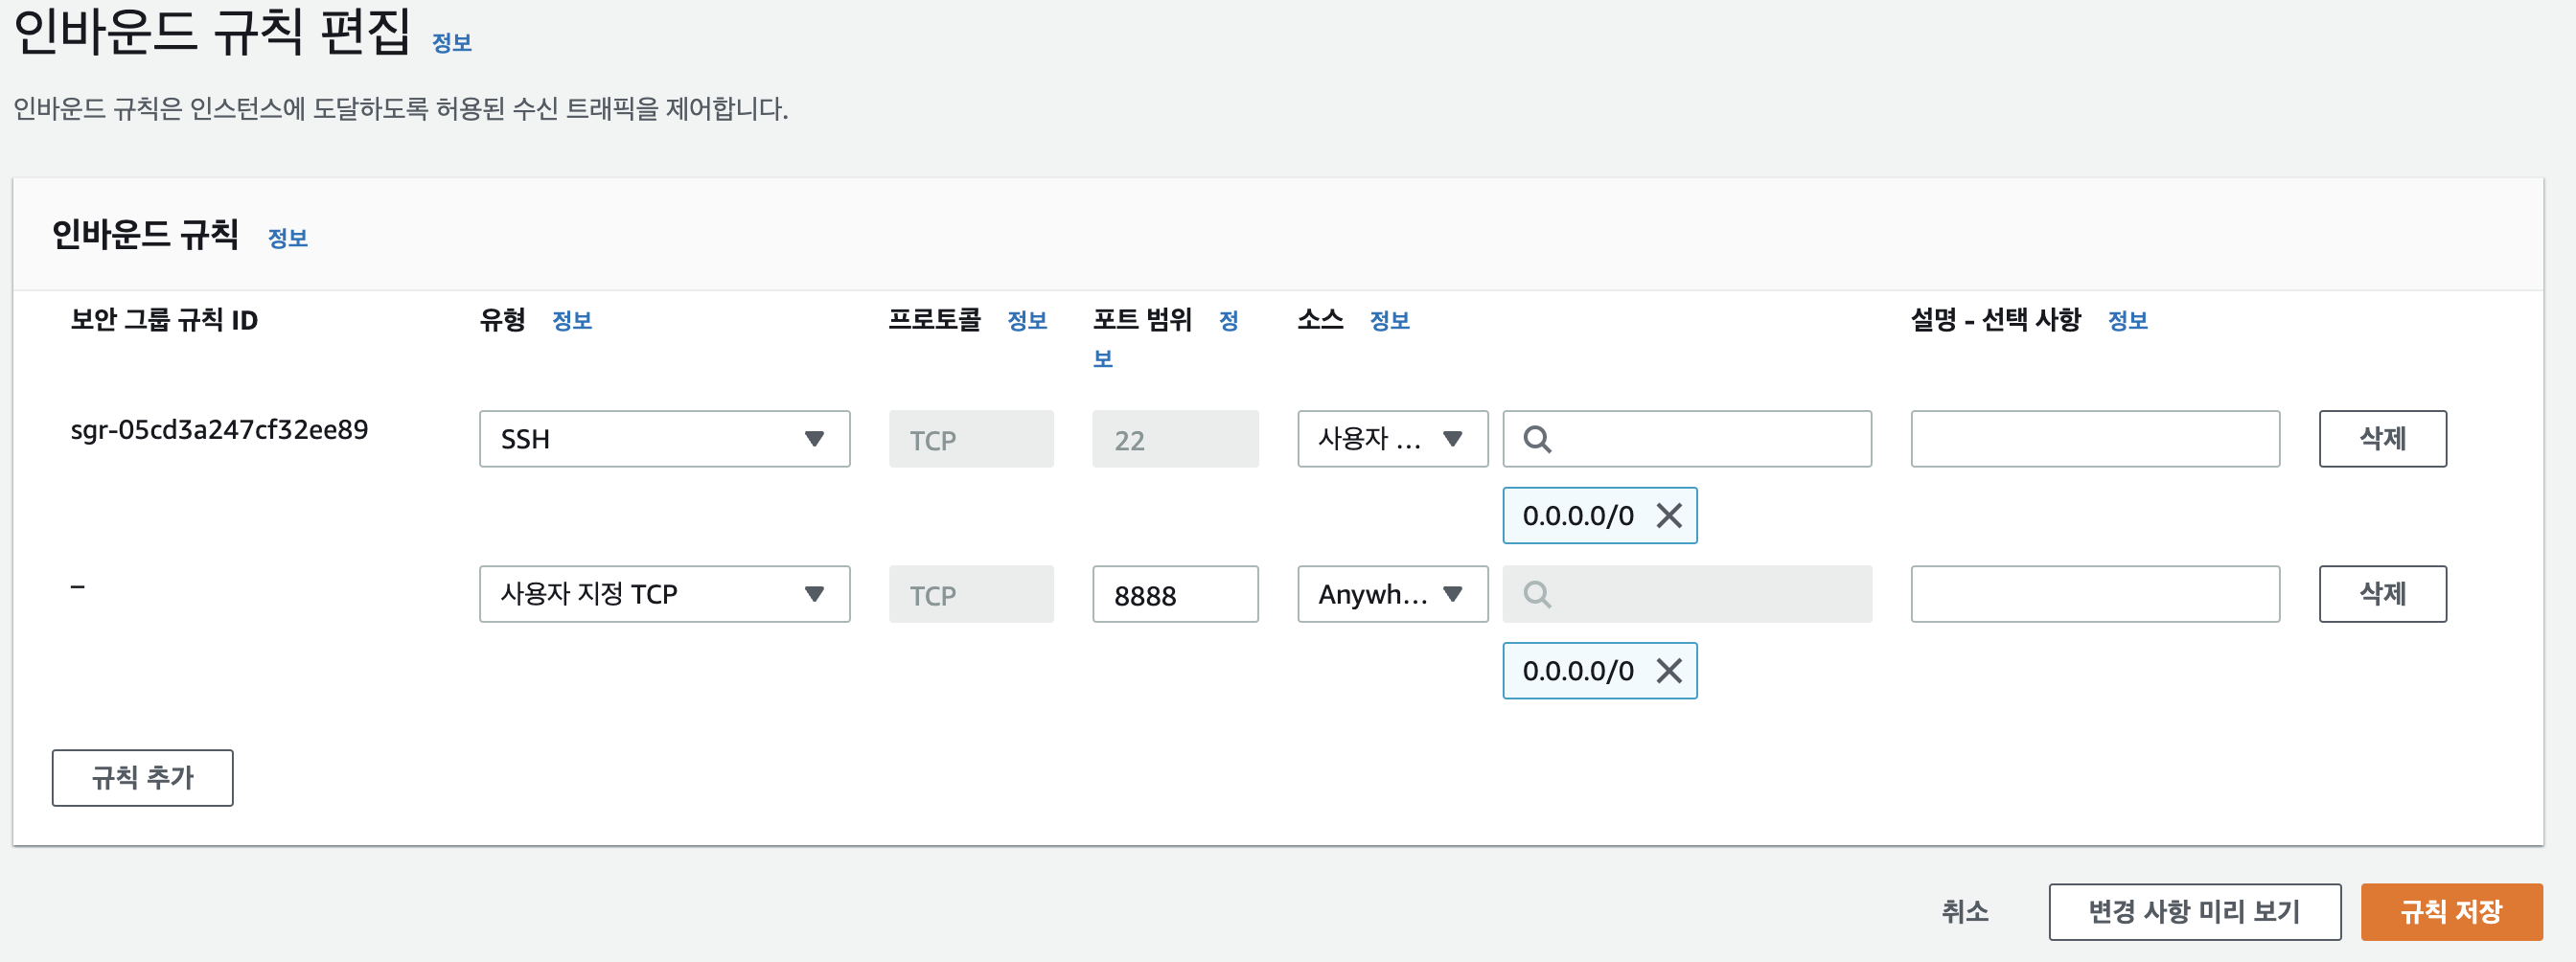Open '사용자 지정 TCP' type dropdown
This screenshot has height=962, width=2576.
tap(664, 595)
